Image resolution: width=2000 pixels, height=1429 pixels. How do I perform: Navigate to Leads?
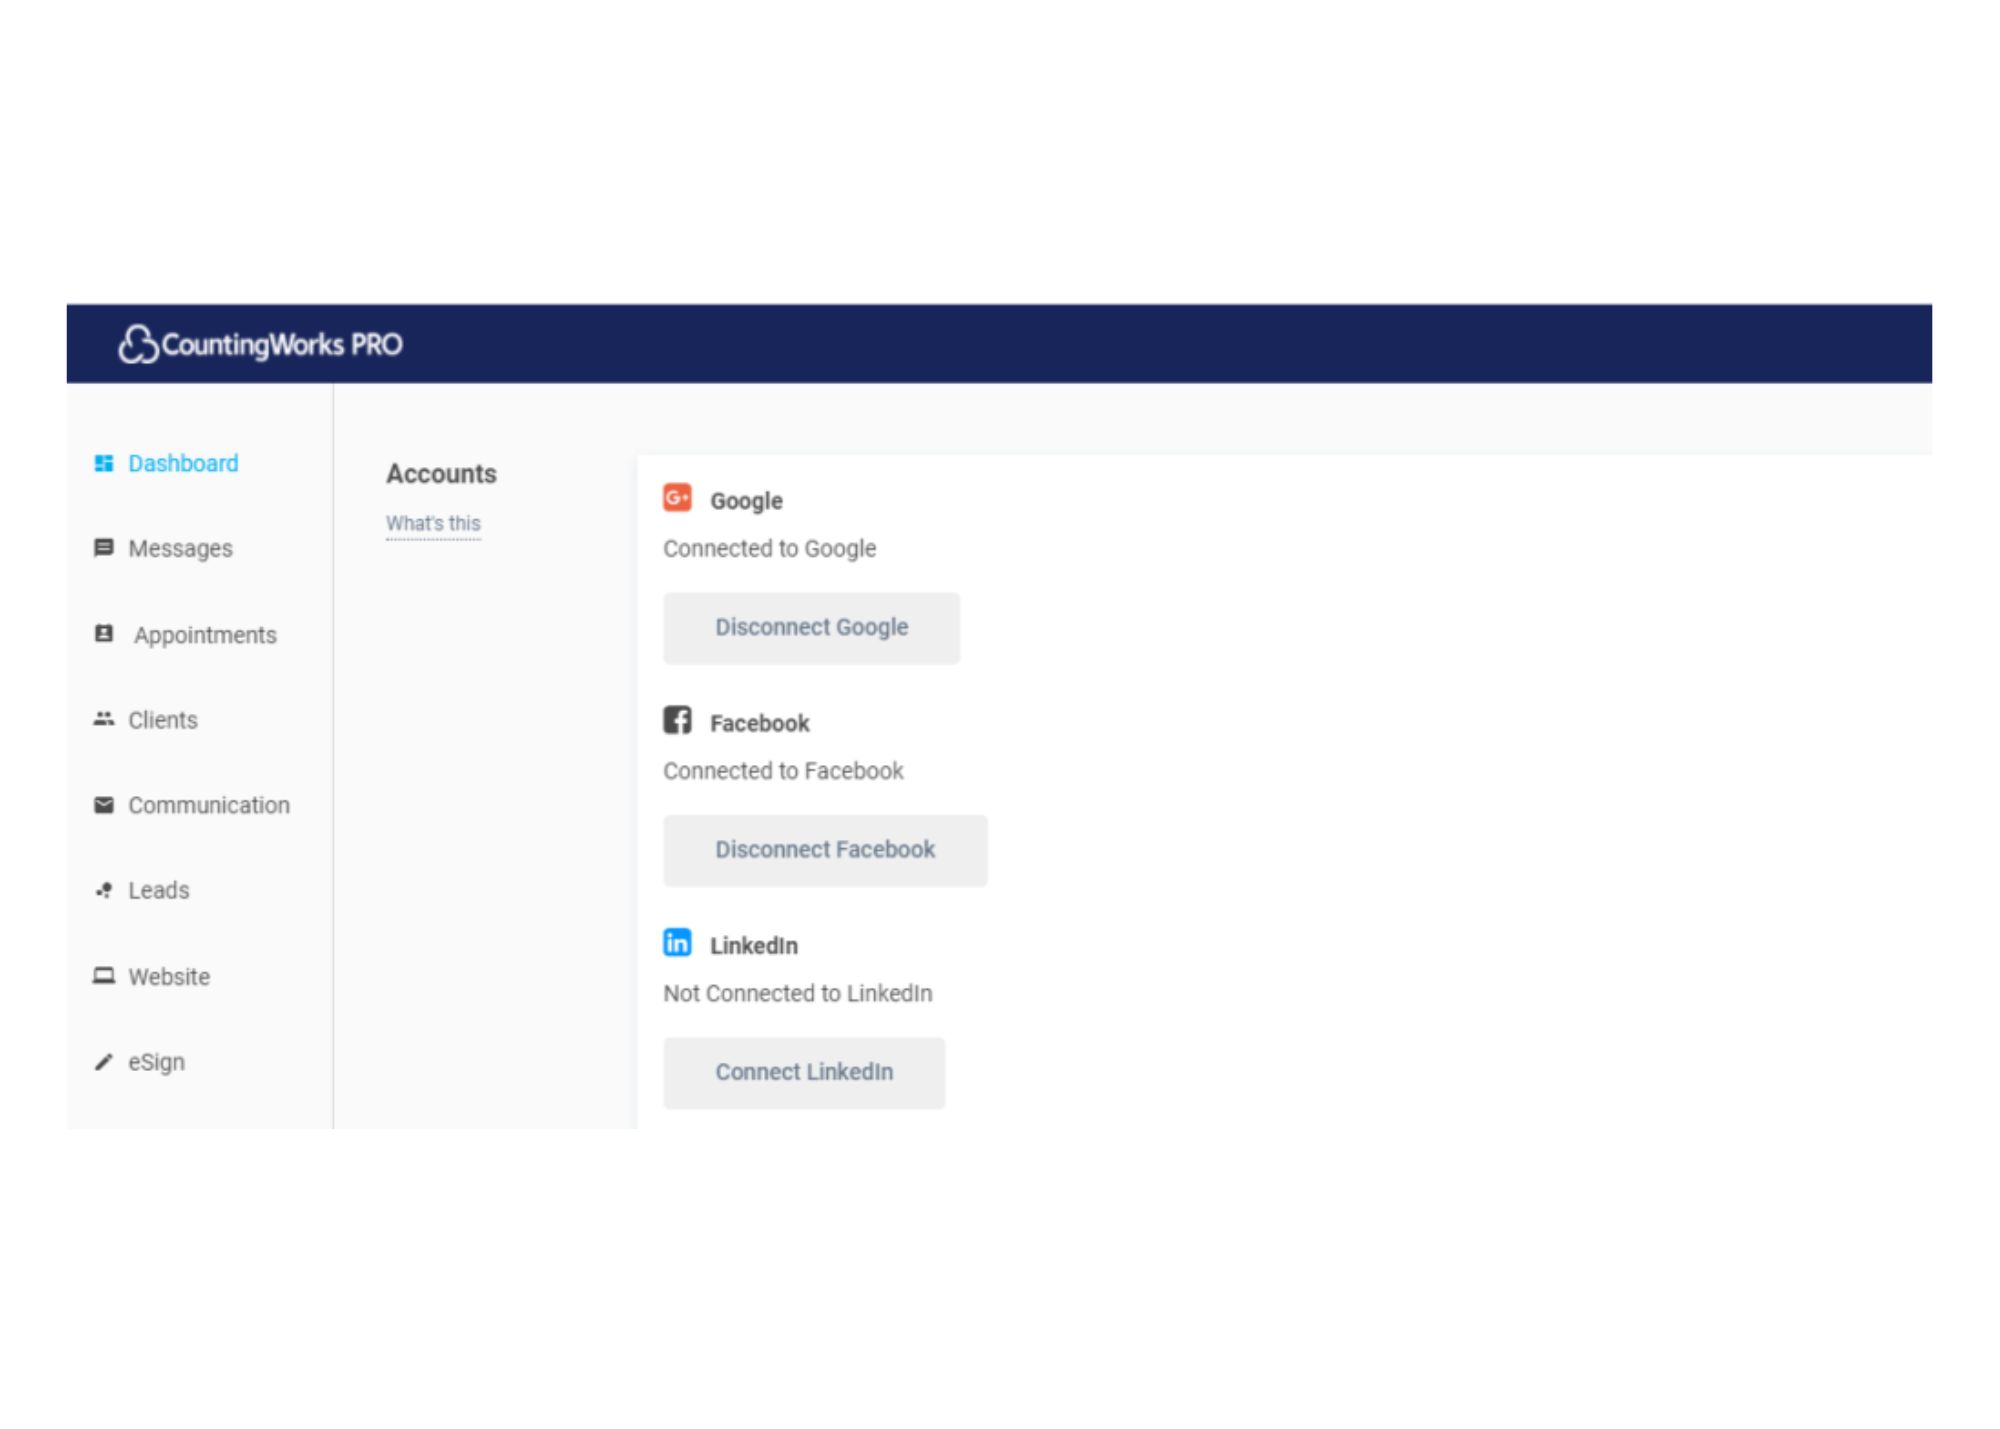tap(159, 890)
